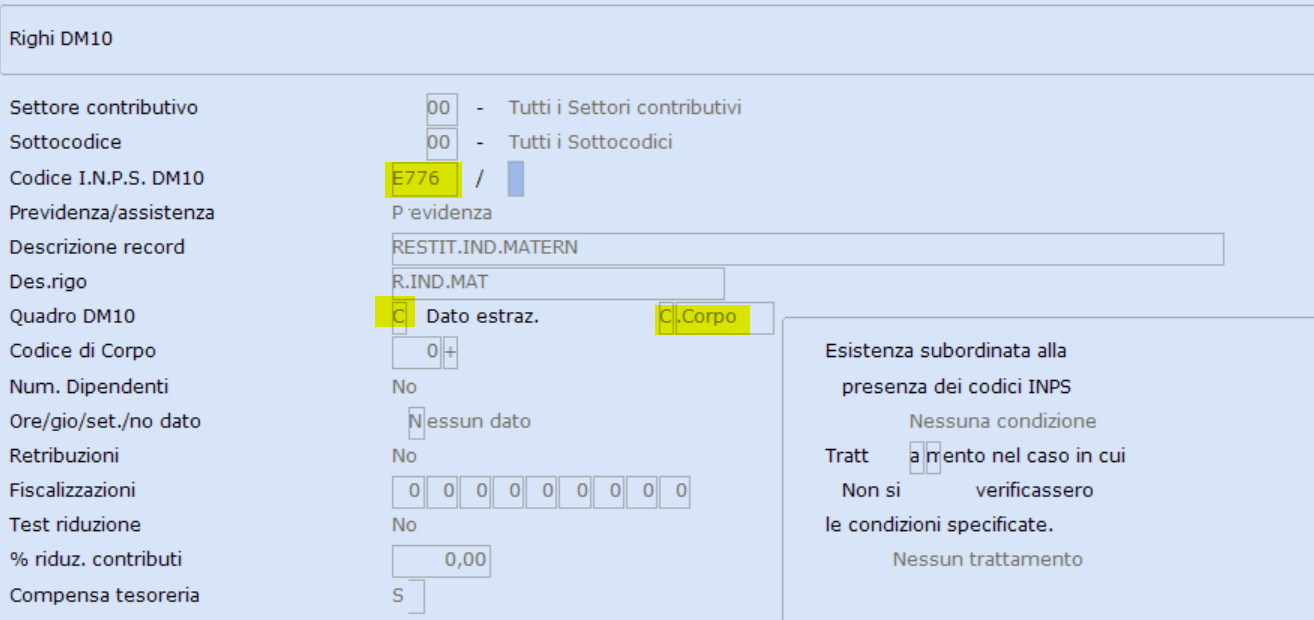Click the 'le condizioni specificate.' text
Screen dimensions: 1314x620
pos(939,525)
